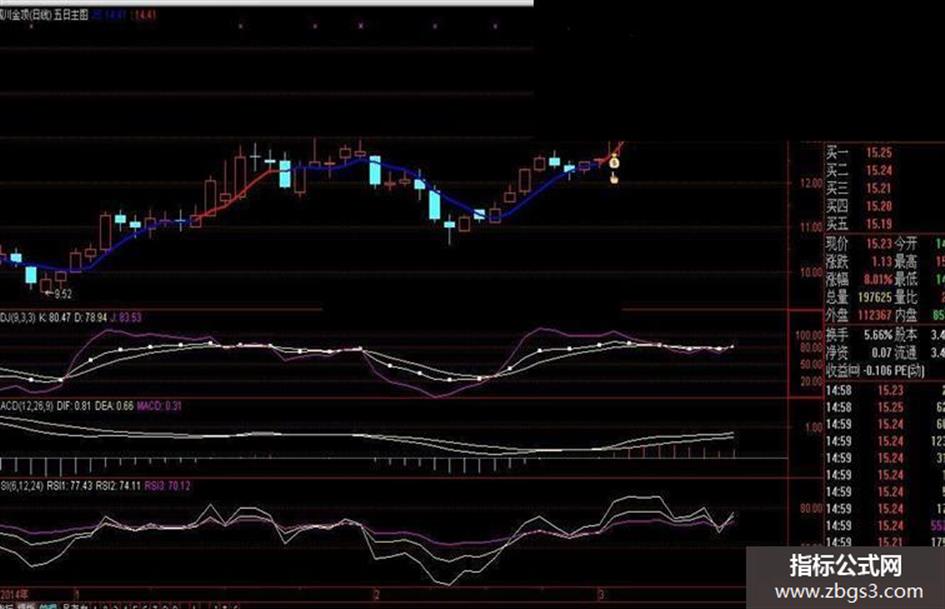Click the 涨跌 value 1.13
The height and width of the screenshot is (609, 945).
[x=882, y=262]
